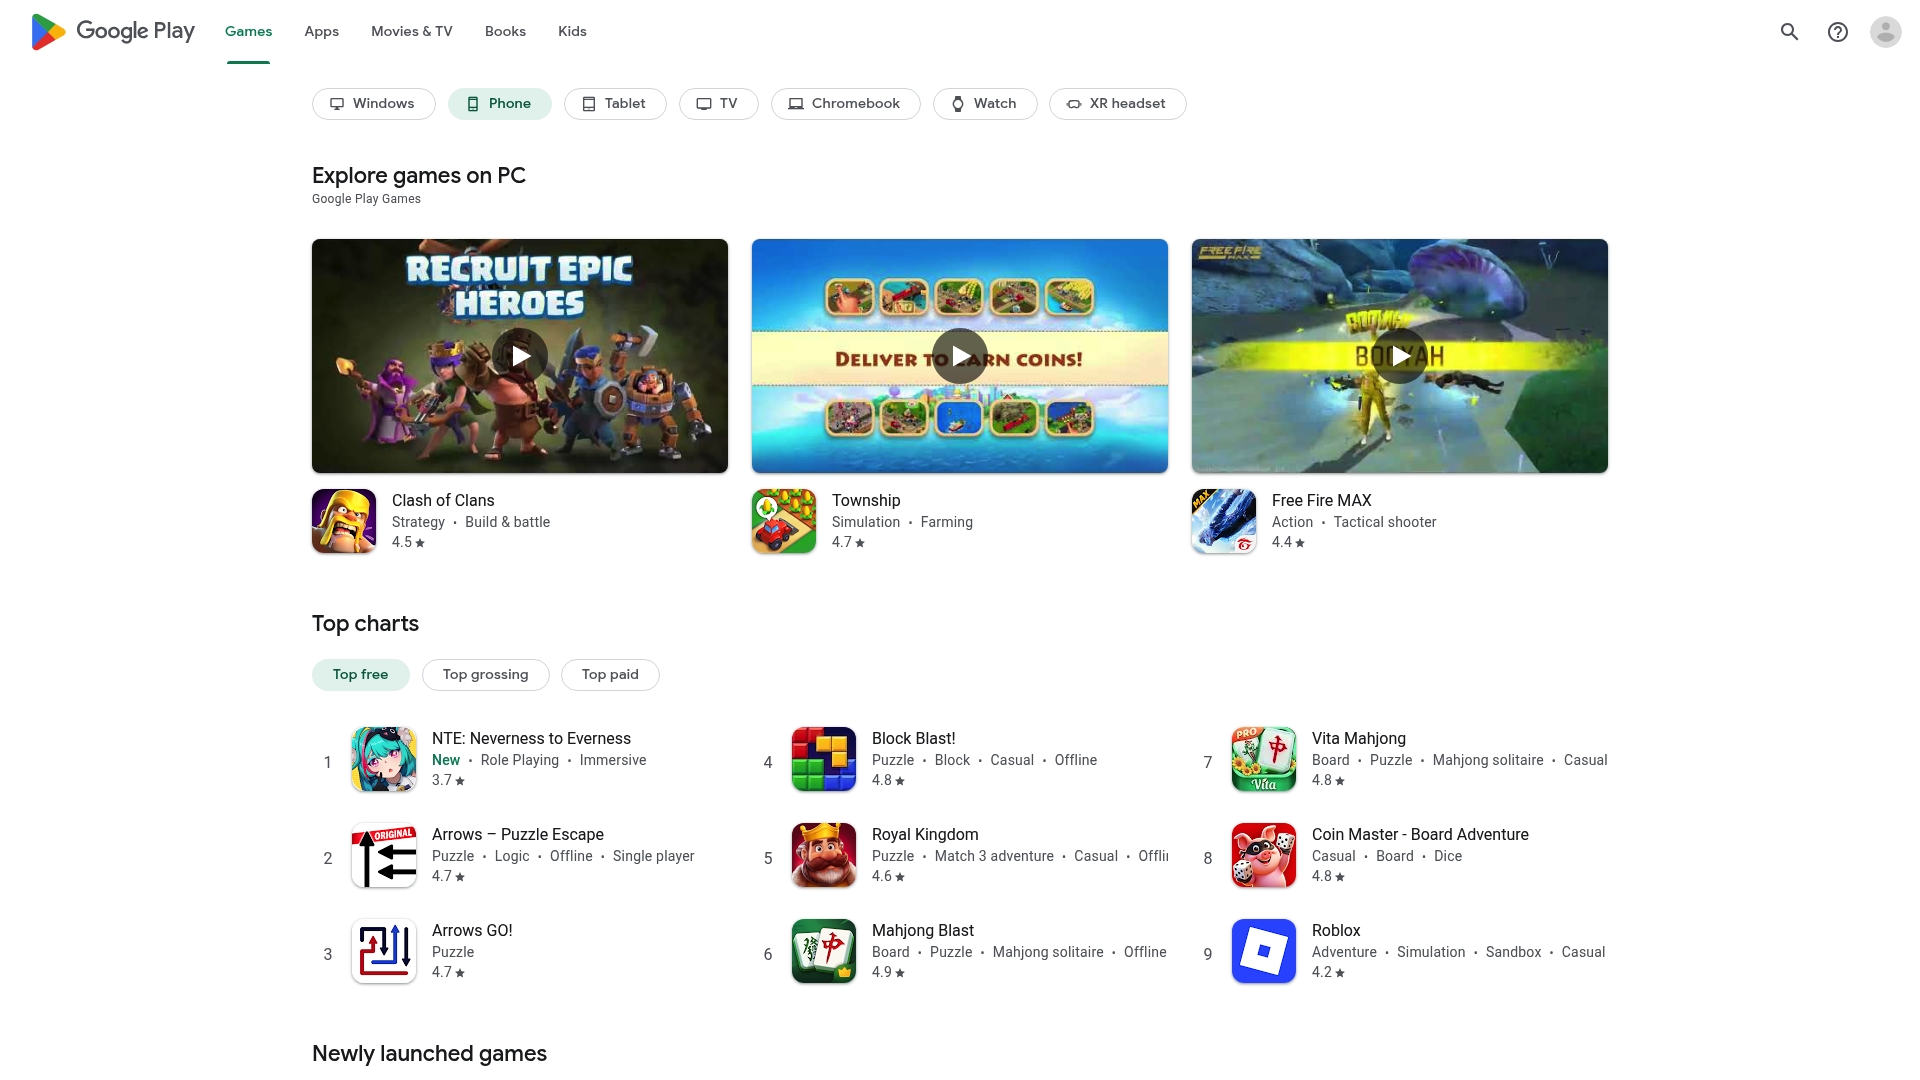Show the Top paid chart
1920x1080 pixels.
pyautogui.click(x=610, y=675)
